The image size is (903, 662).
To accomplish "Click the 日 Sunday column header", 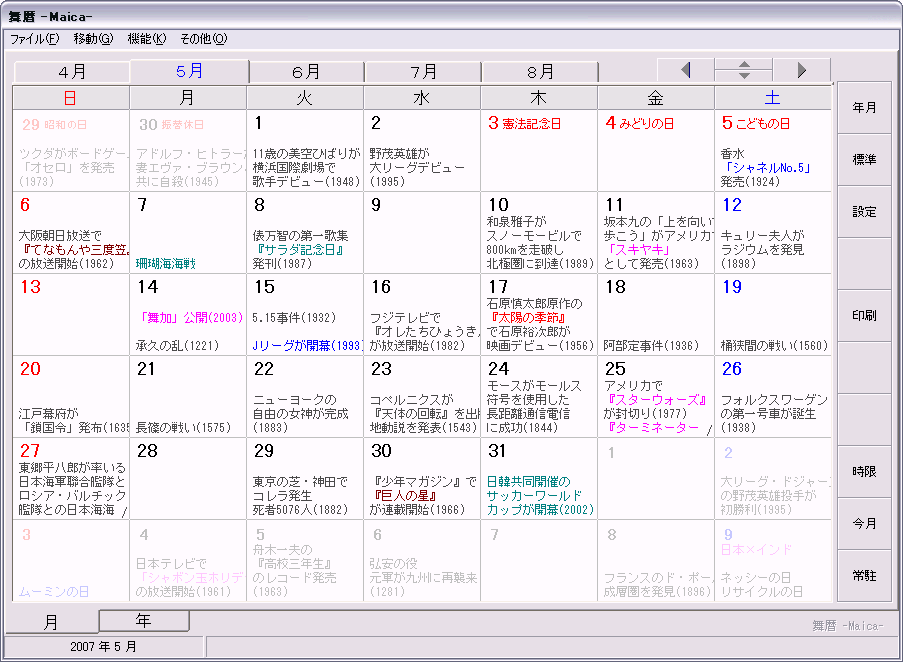I will [71, 98].
